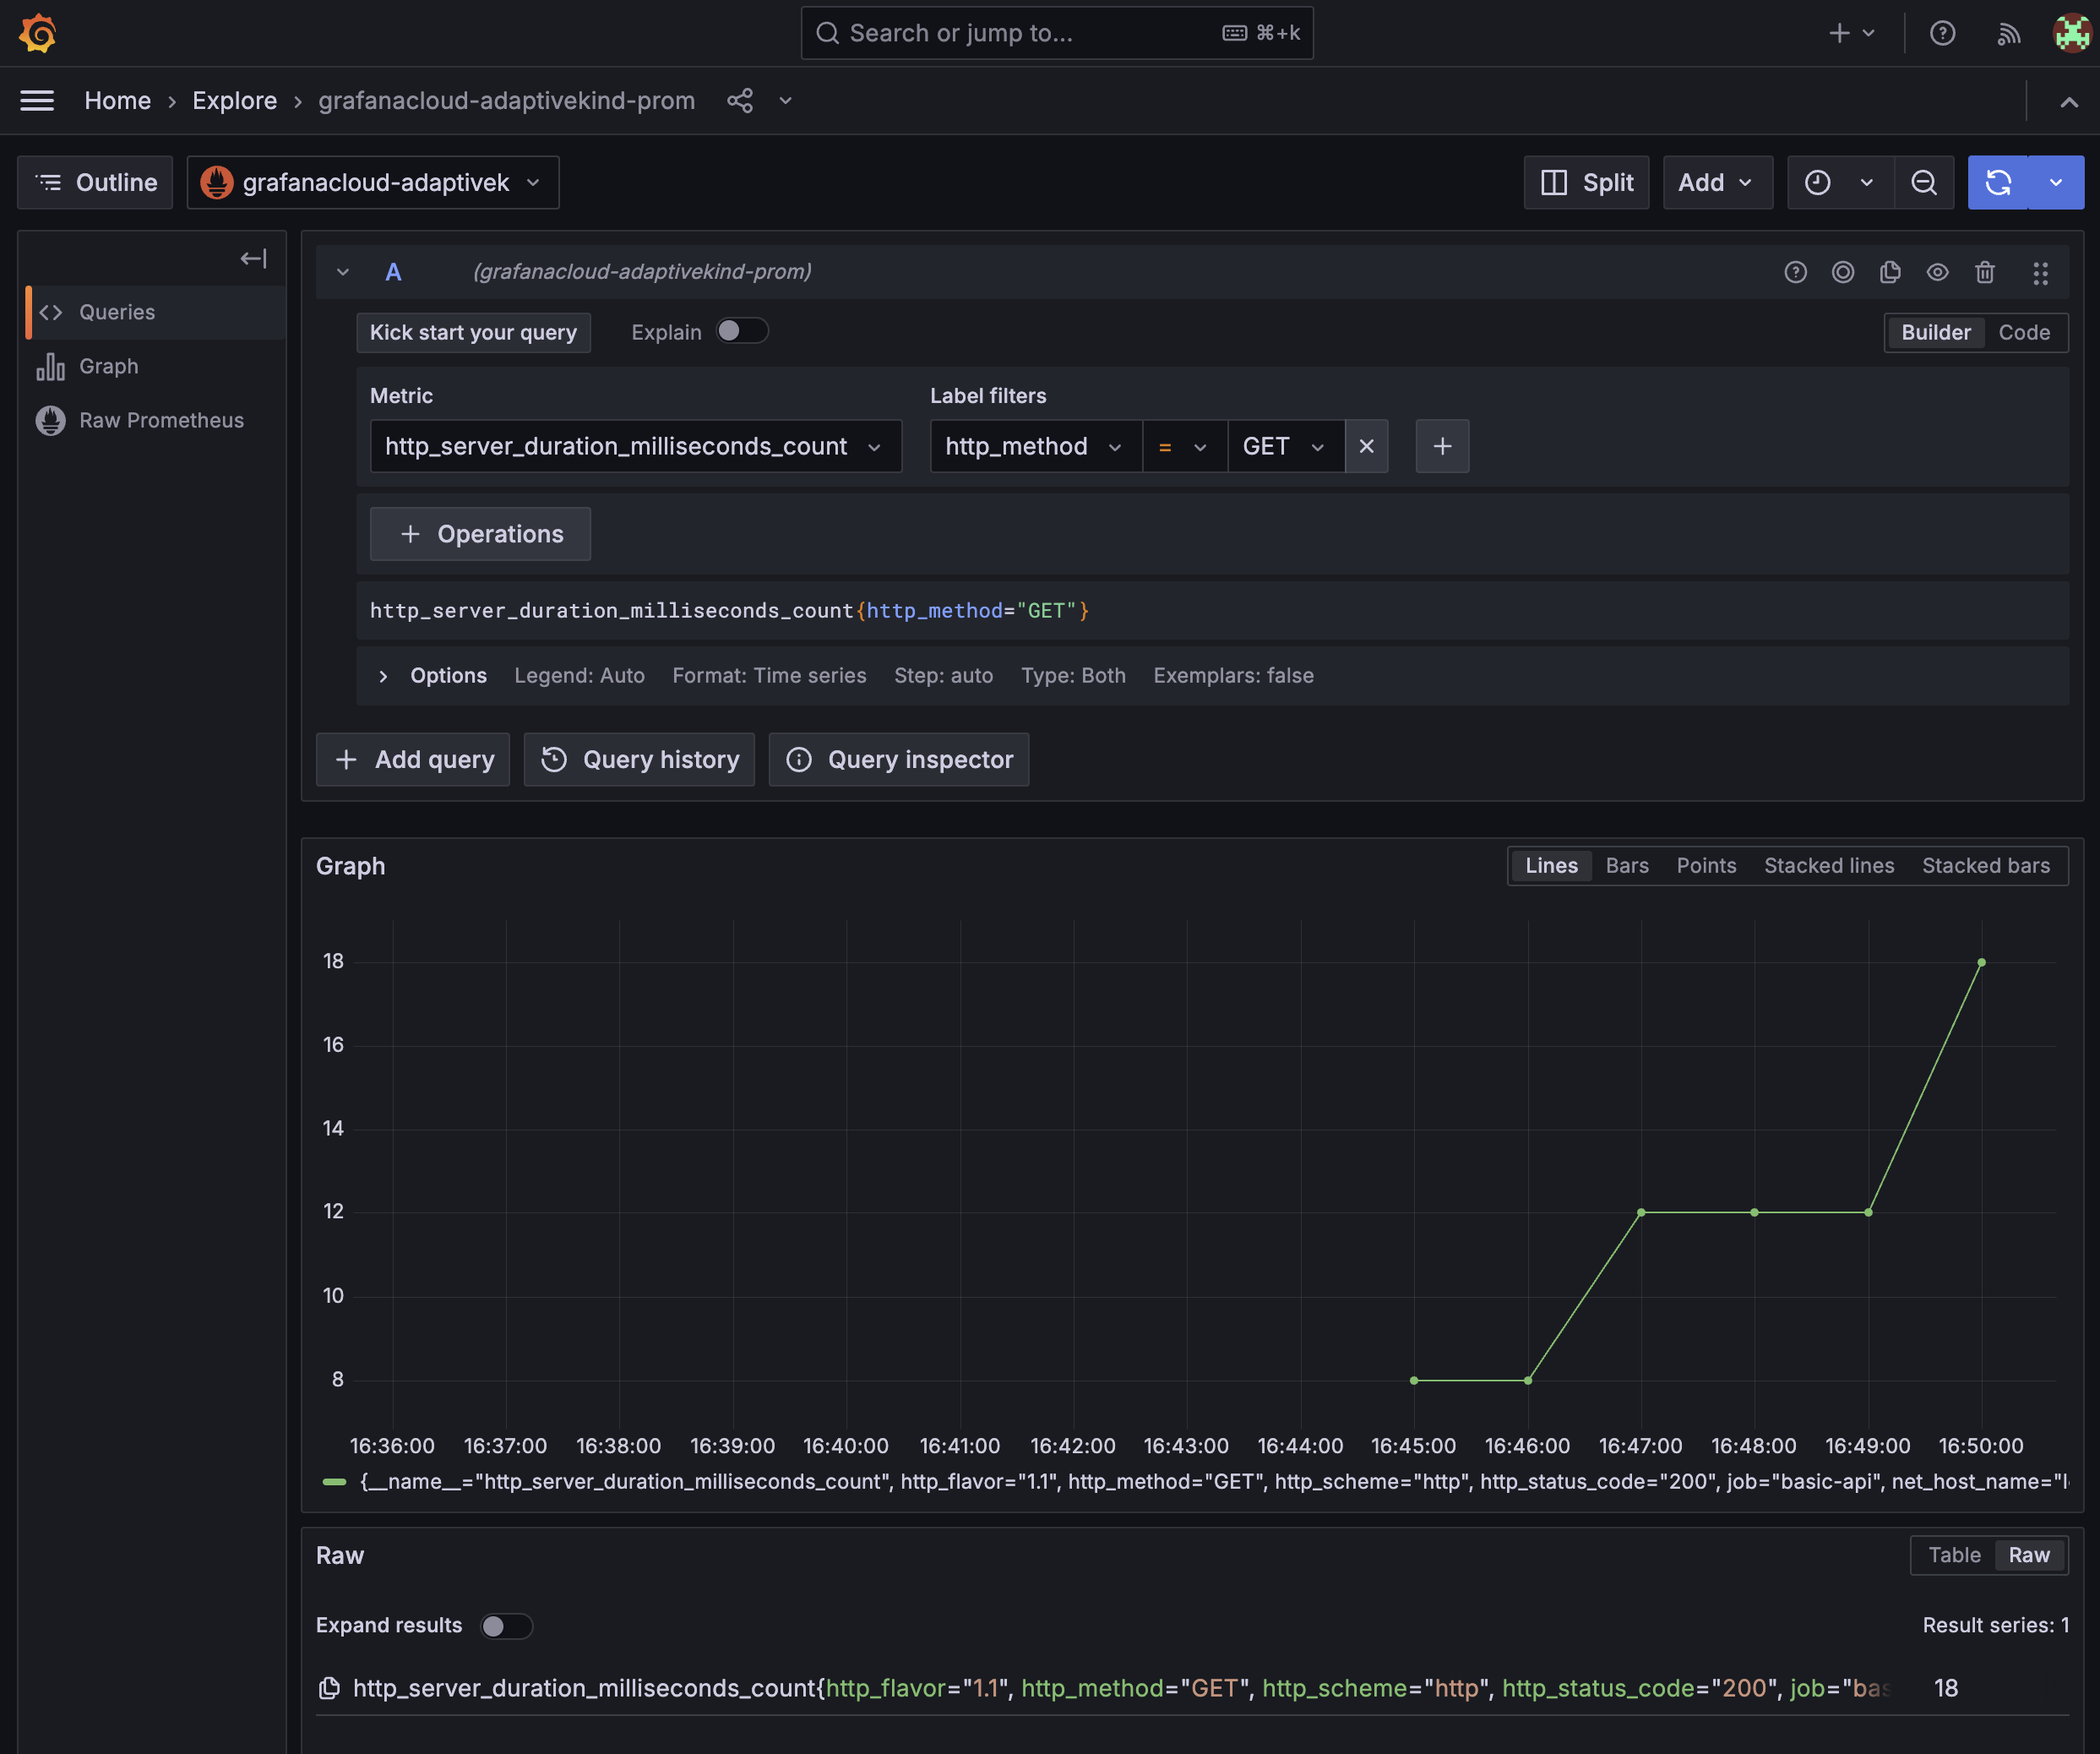Collapse the top navigation bar chevron
This screenshot has width=2100, height=1754.
2069,102
